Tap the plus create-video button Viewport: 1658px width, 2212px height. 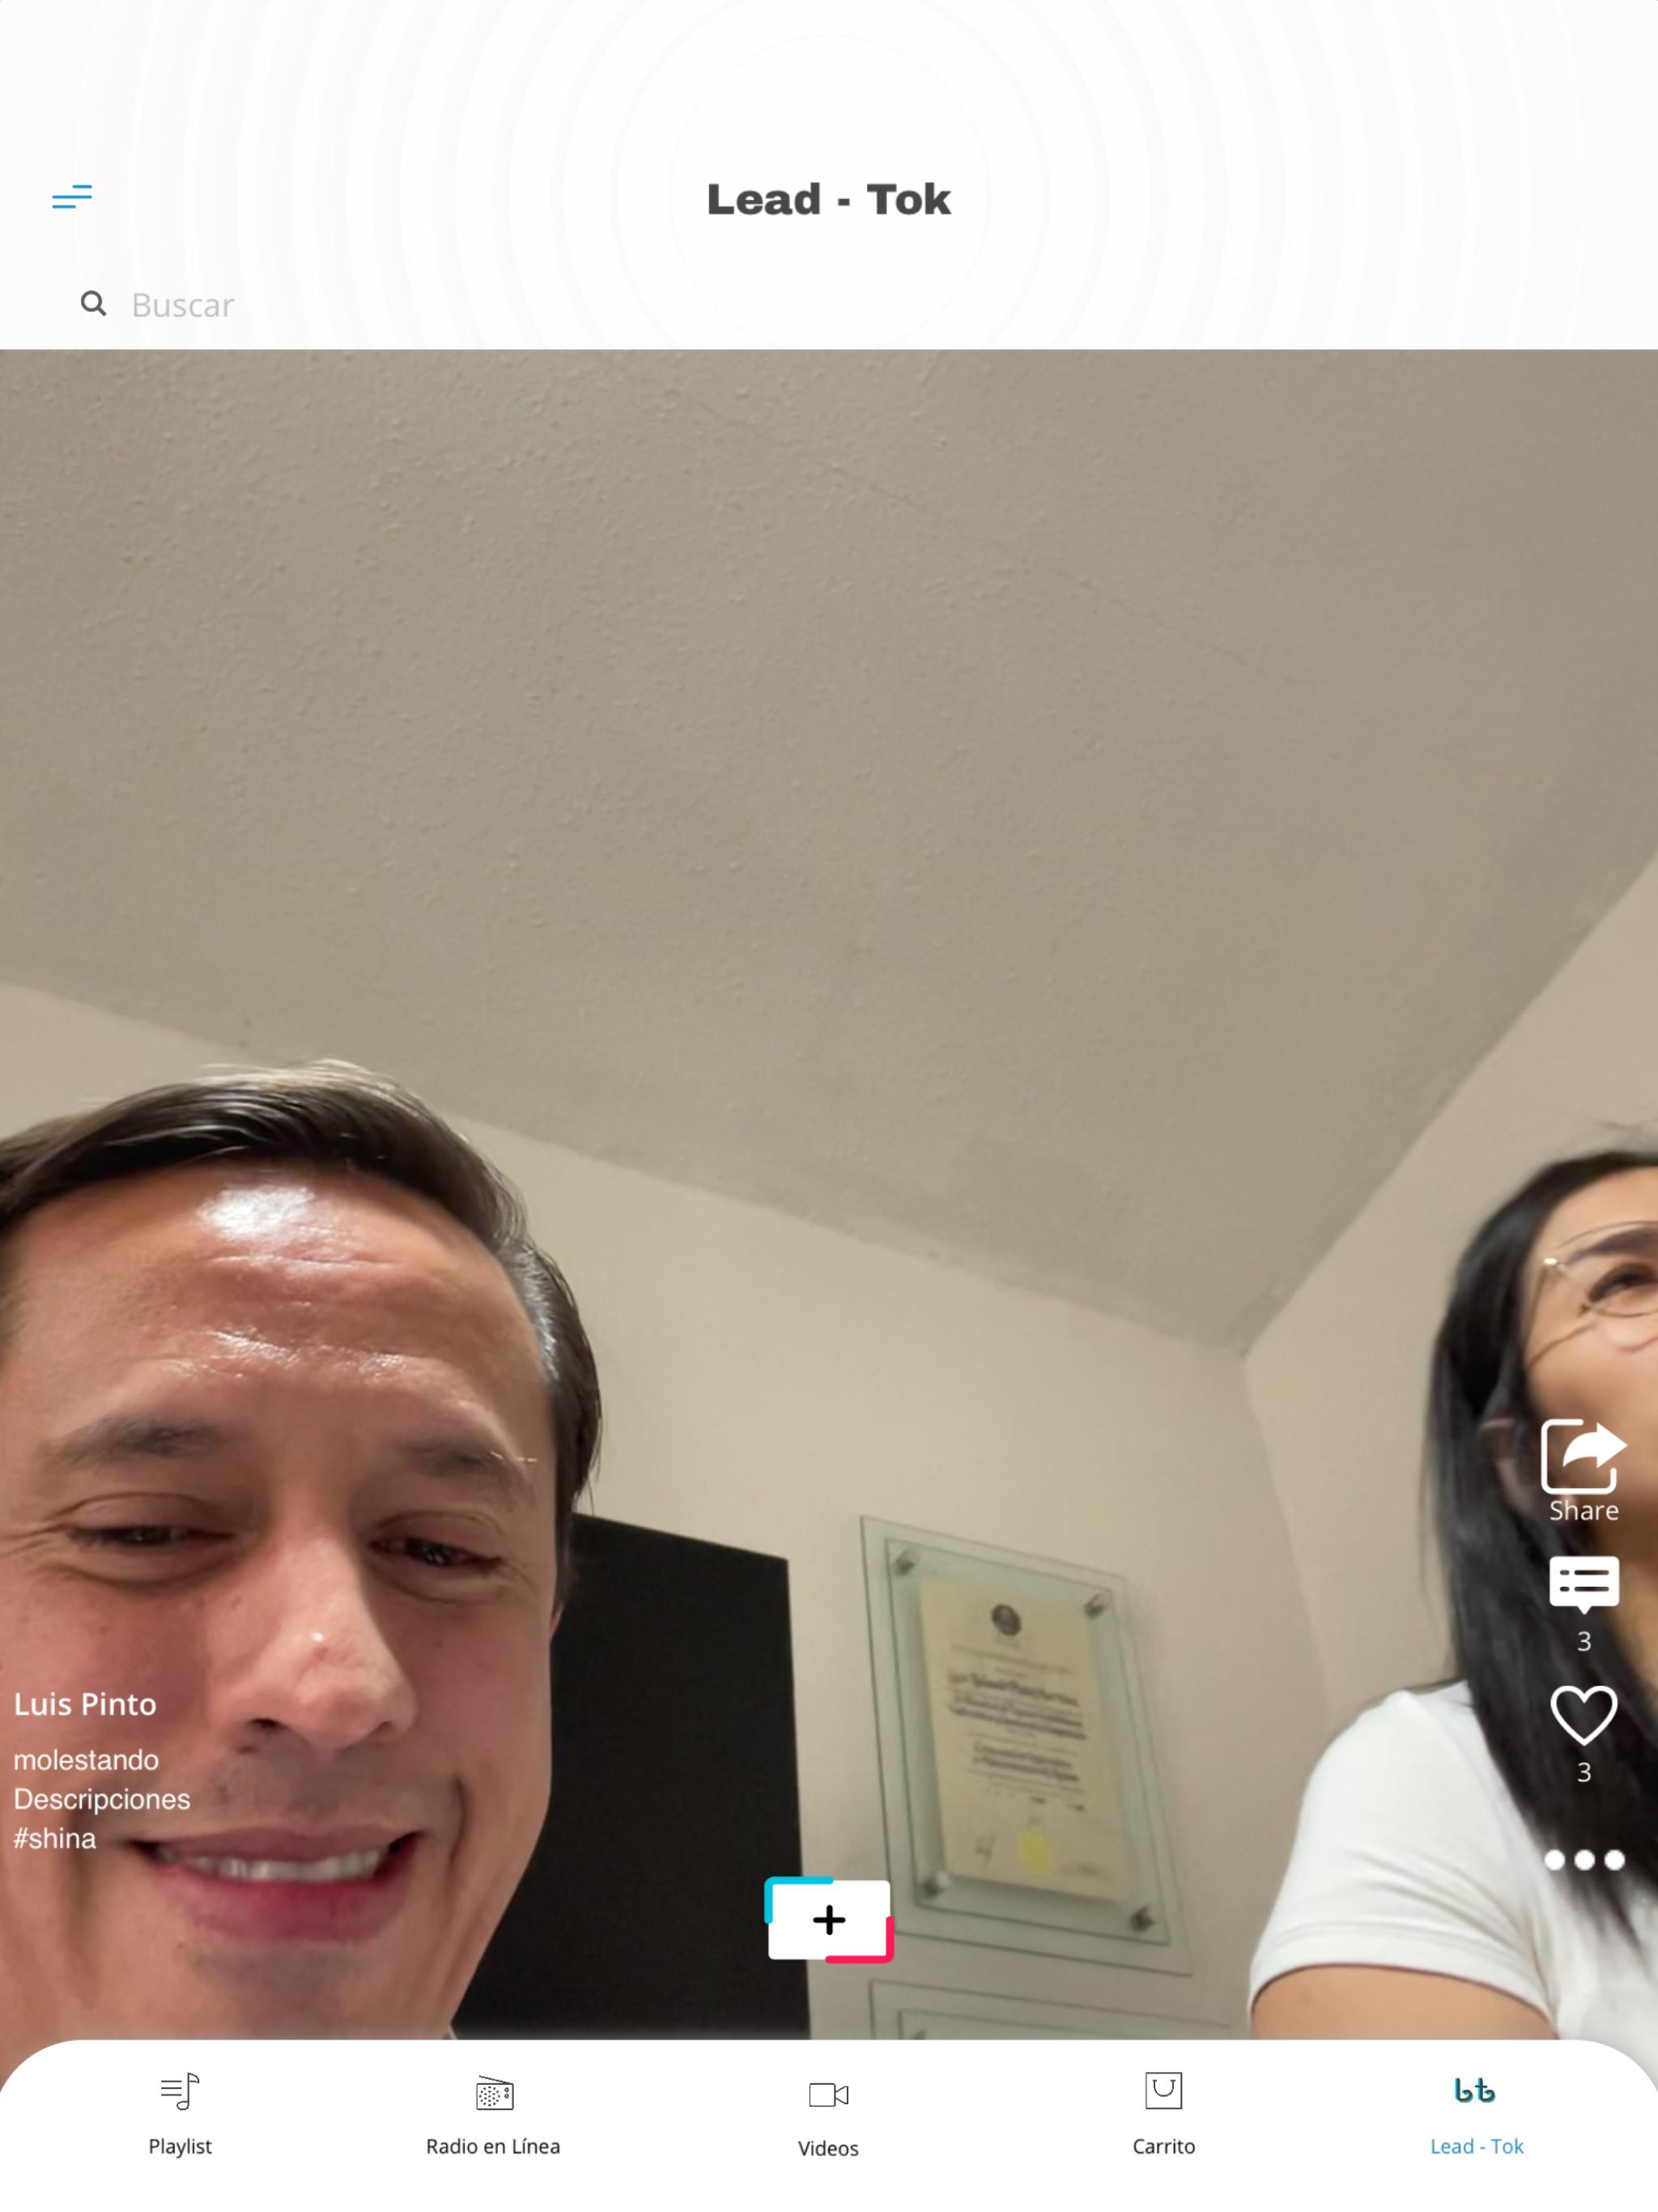[829, 1920]
